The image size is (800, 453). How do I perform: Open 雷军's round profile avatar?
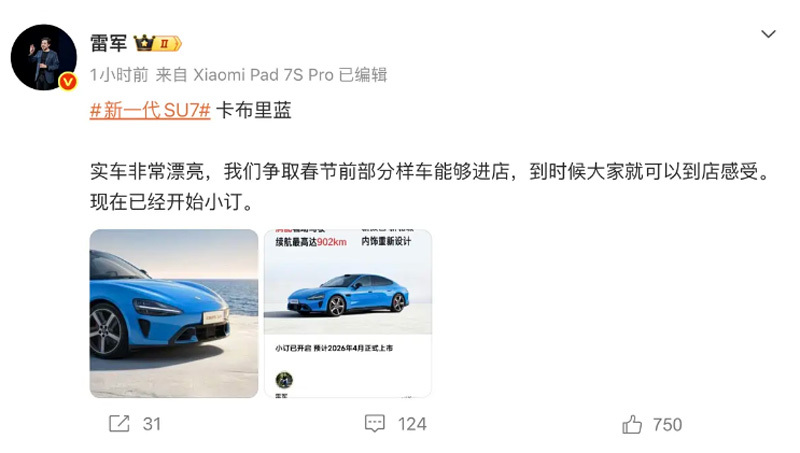point(44,57)
